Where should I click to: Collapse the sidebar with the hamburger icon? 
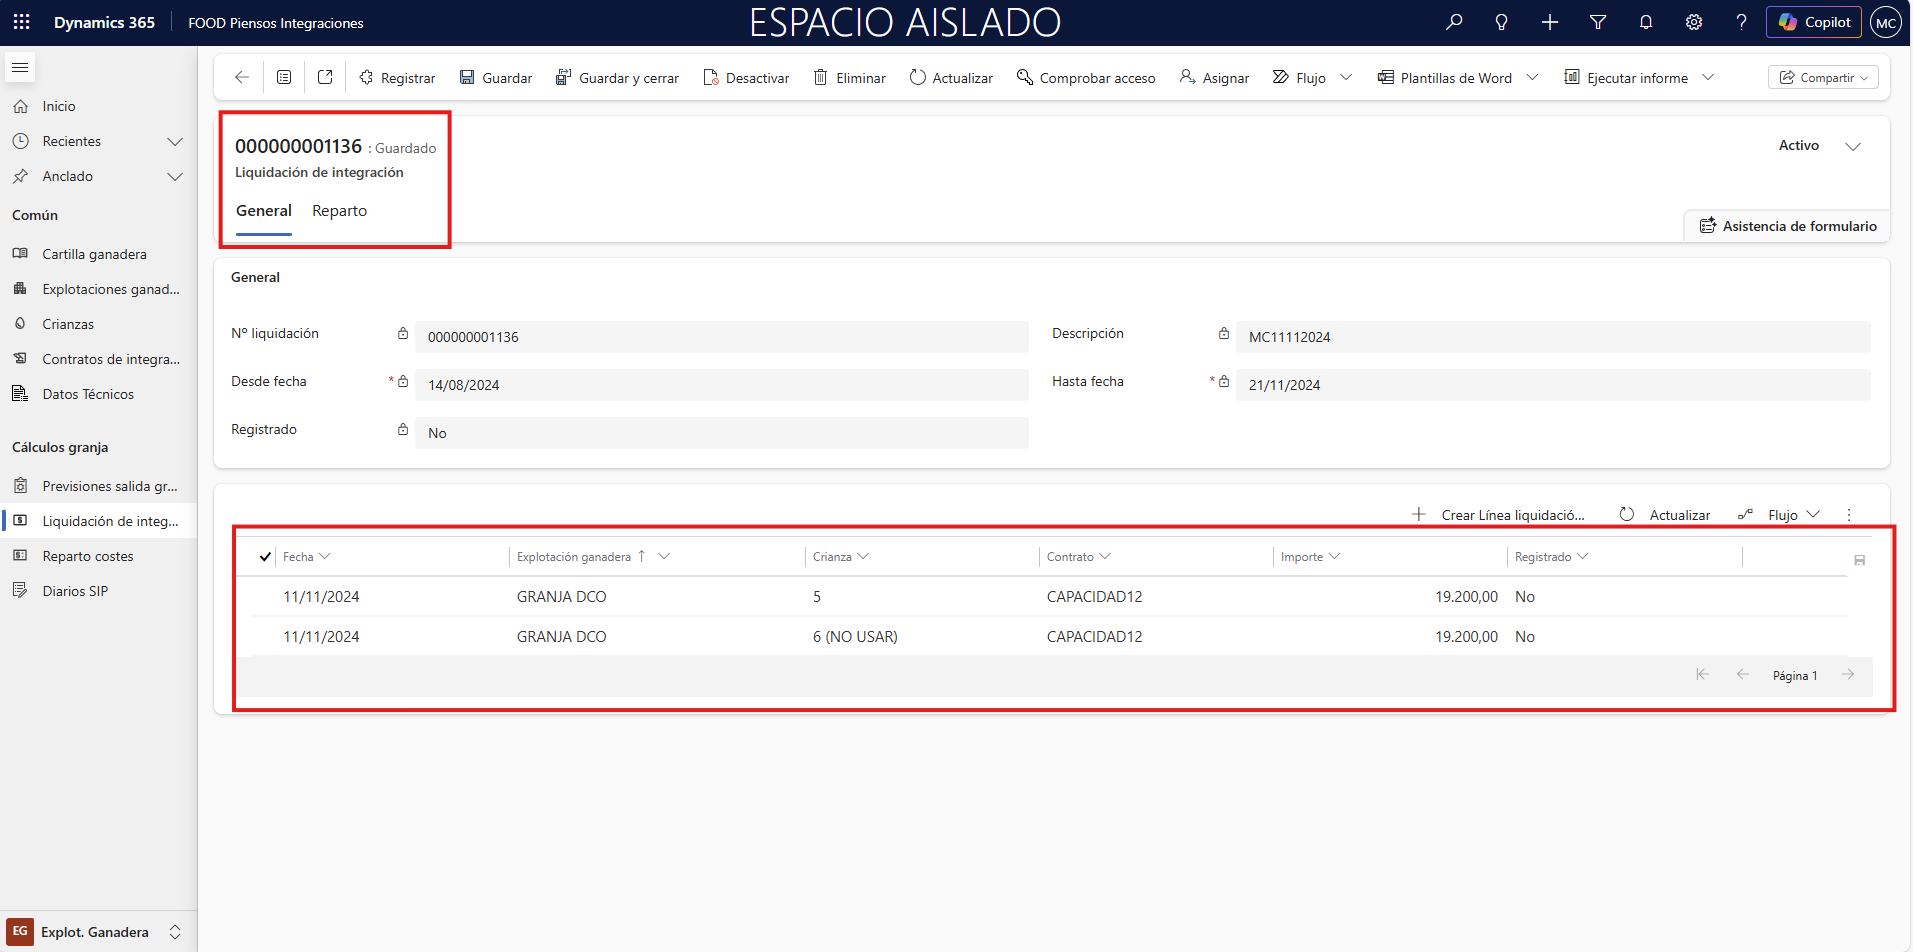20,68
